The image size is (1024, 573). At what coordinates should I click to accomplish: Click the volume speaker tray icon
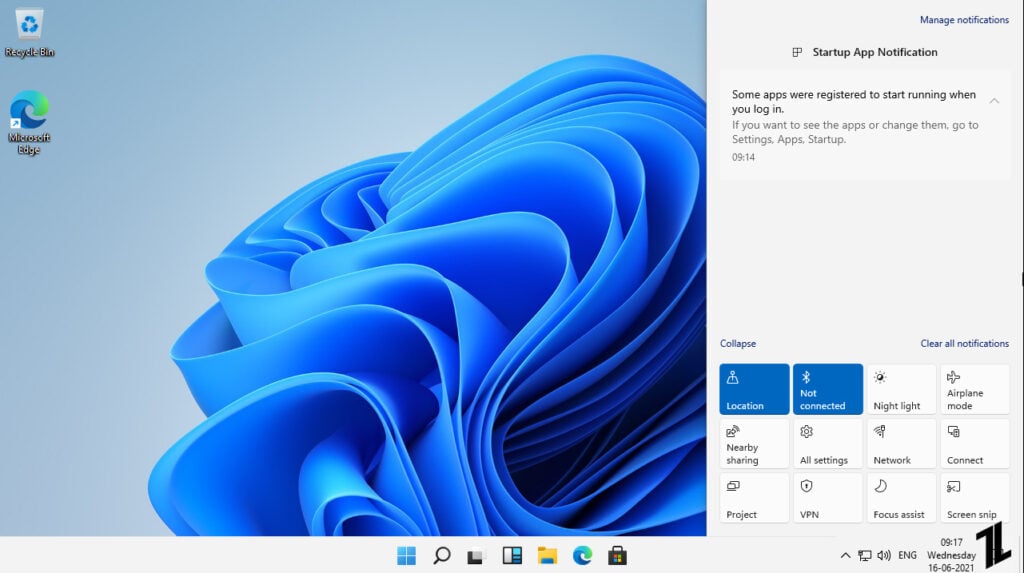click(x=884, y=555)
